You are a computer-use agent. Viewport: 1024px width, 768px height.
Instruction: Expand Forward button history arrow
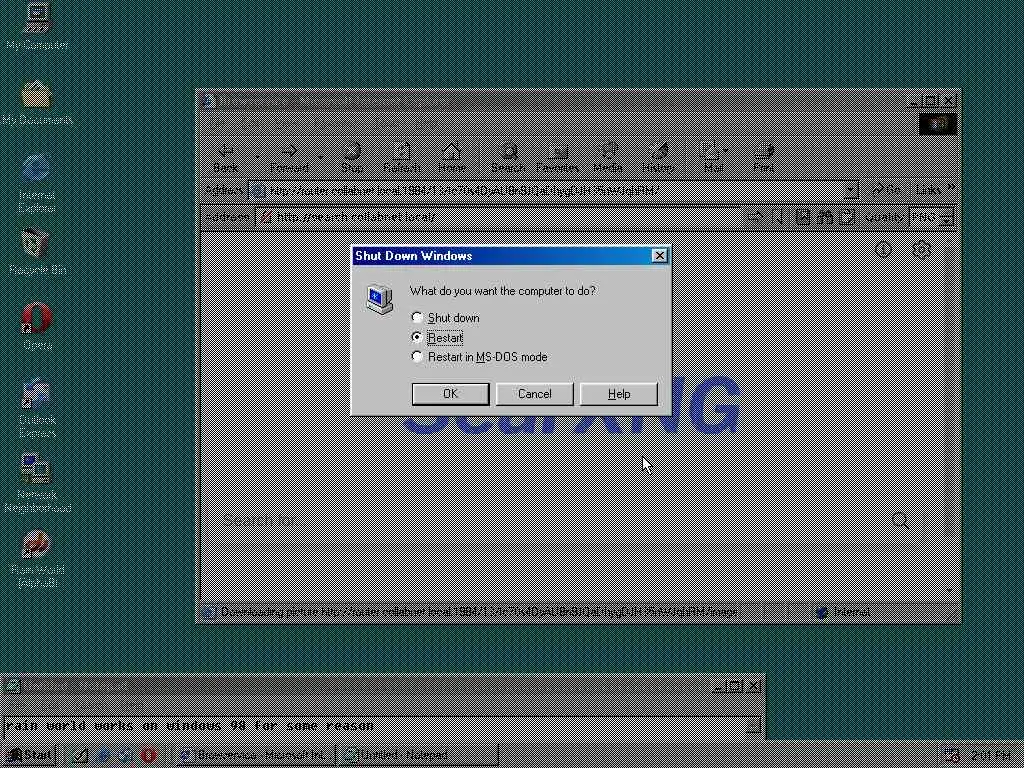320,157
